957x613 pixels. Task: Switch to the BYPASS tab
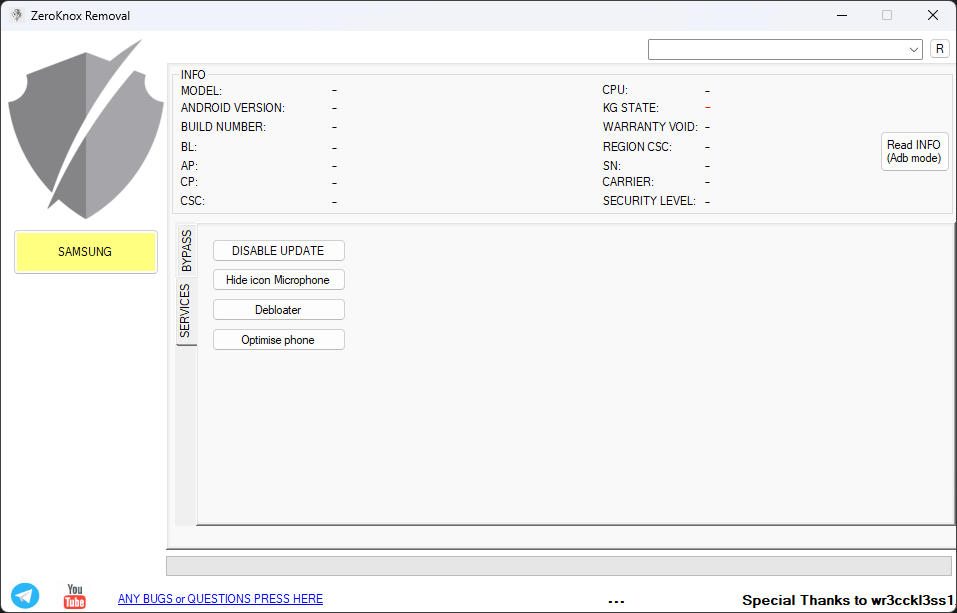click(186, 248)
